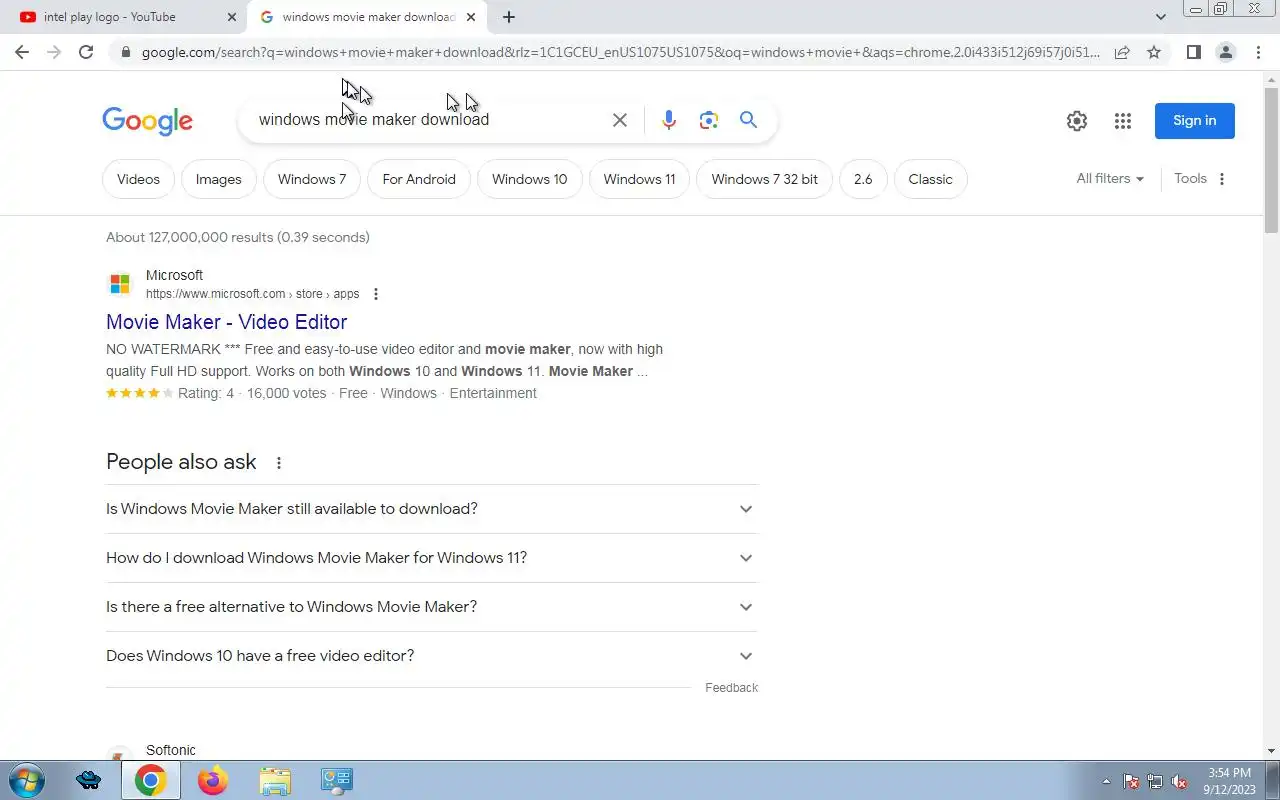Expand "Is Windows Movie Maker still available" question
Screen dimensions: 1280x800
point(432,509)
